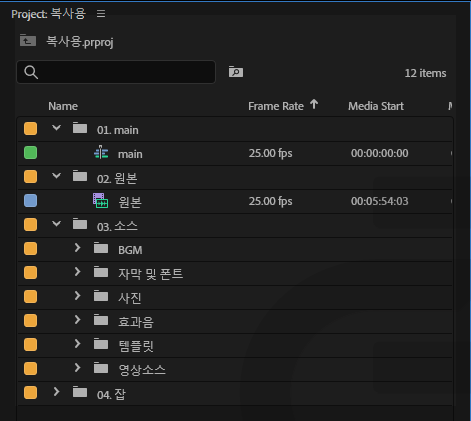Click the orange label of BGM bin
This screenshot has width=471, height=421.
tap(30, 249)
